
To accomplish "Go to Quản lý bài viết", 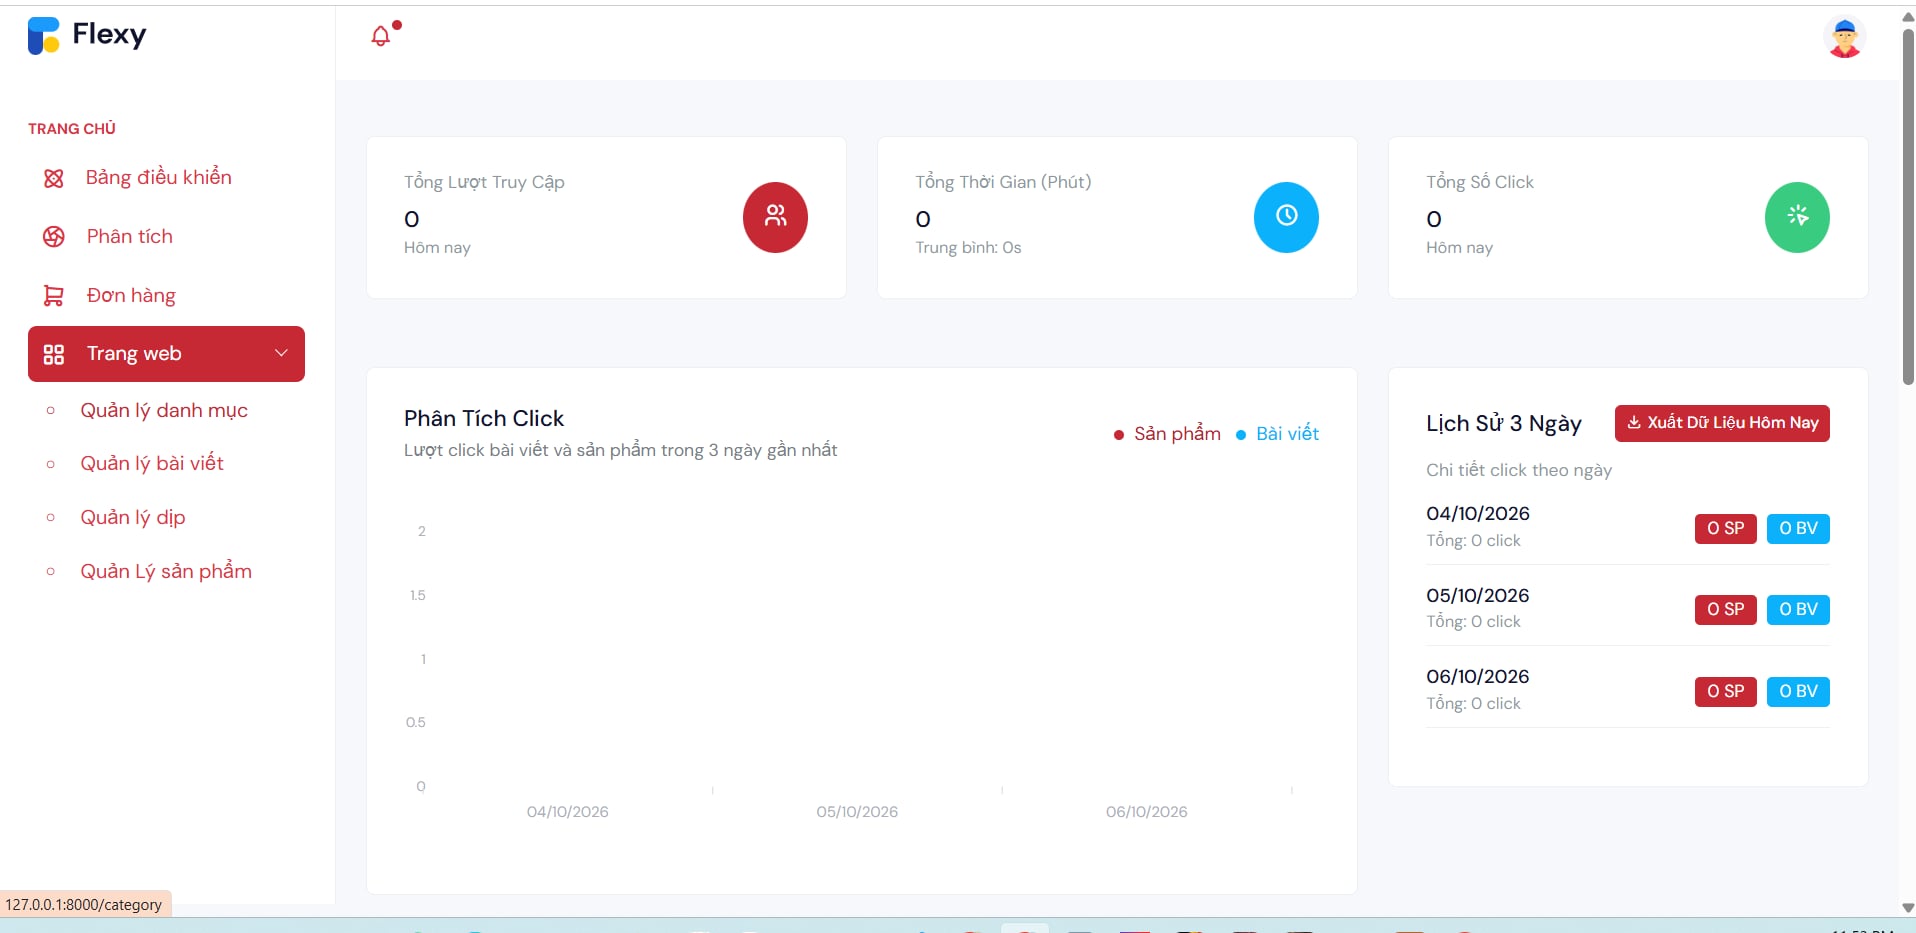I will tap(152, 463).
